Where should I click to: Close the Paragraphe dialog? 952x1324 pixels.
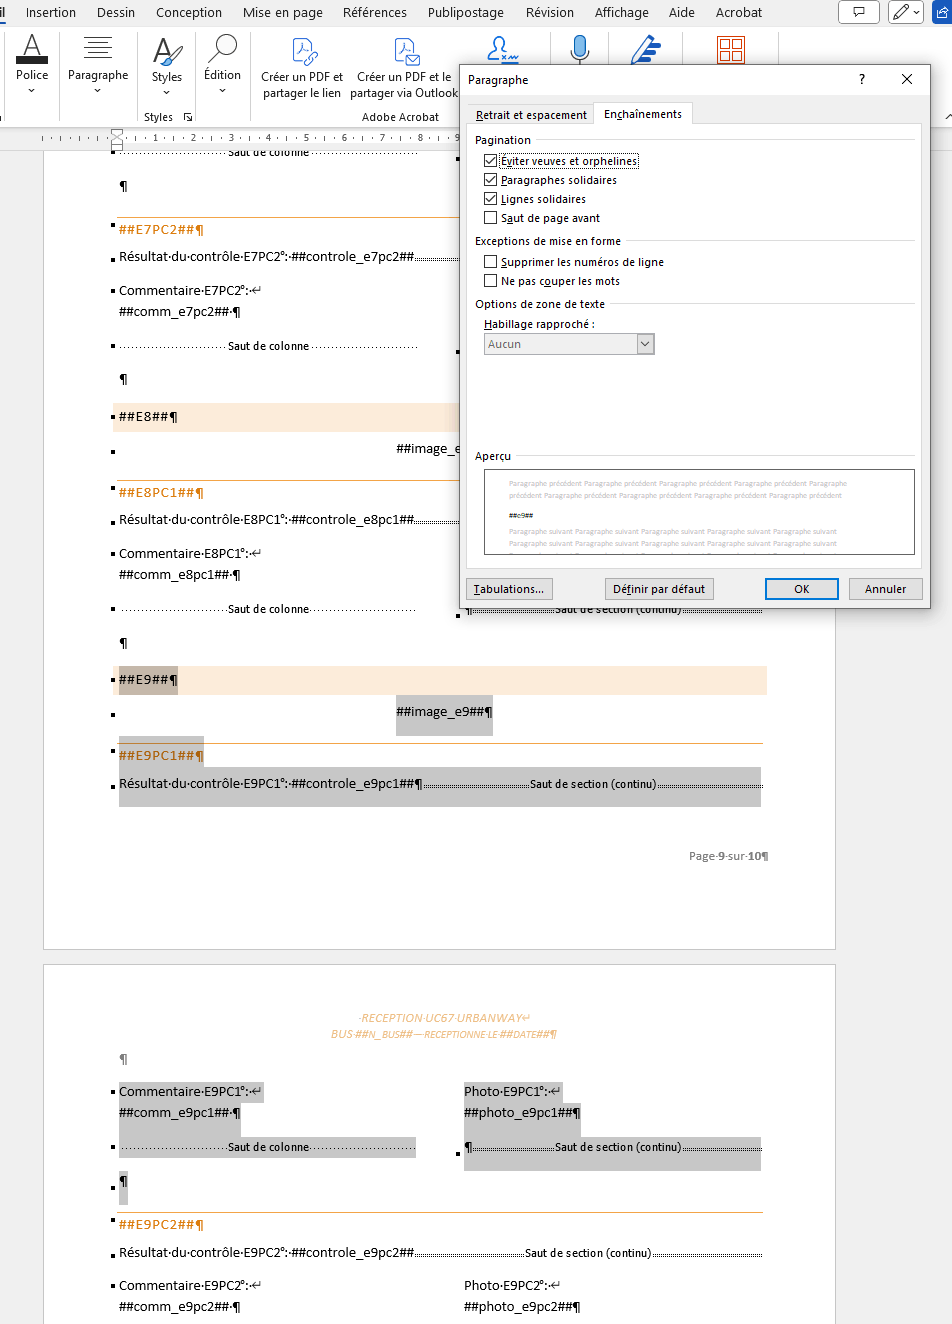[x=907, y=79]
